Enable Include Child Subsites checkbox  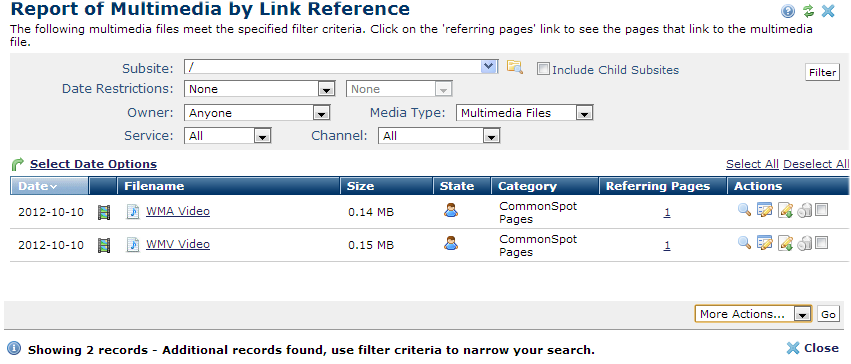tap(543, 69)
